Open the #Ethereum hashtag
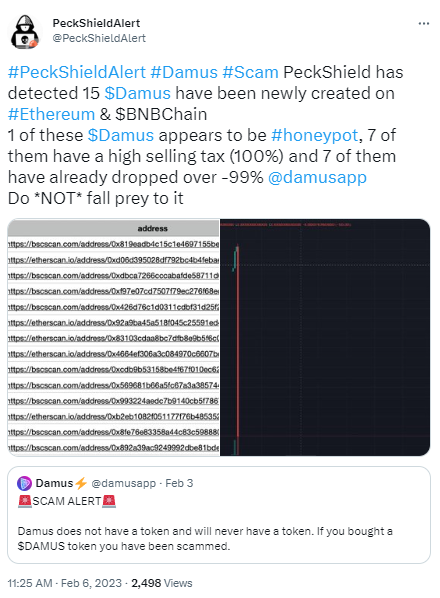Viewport: 440px width, 598px height. click(51, 114)
